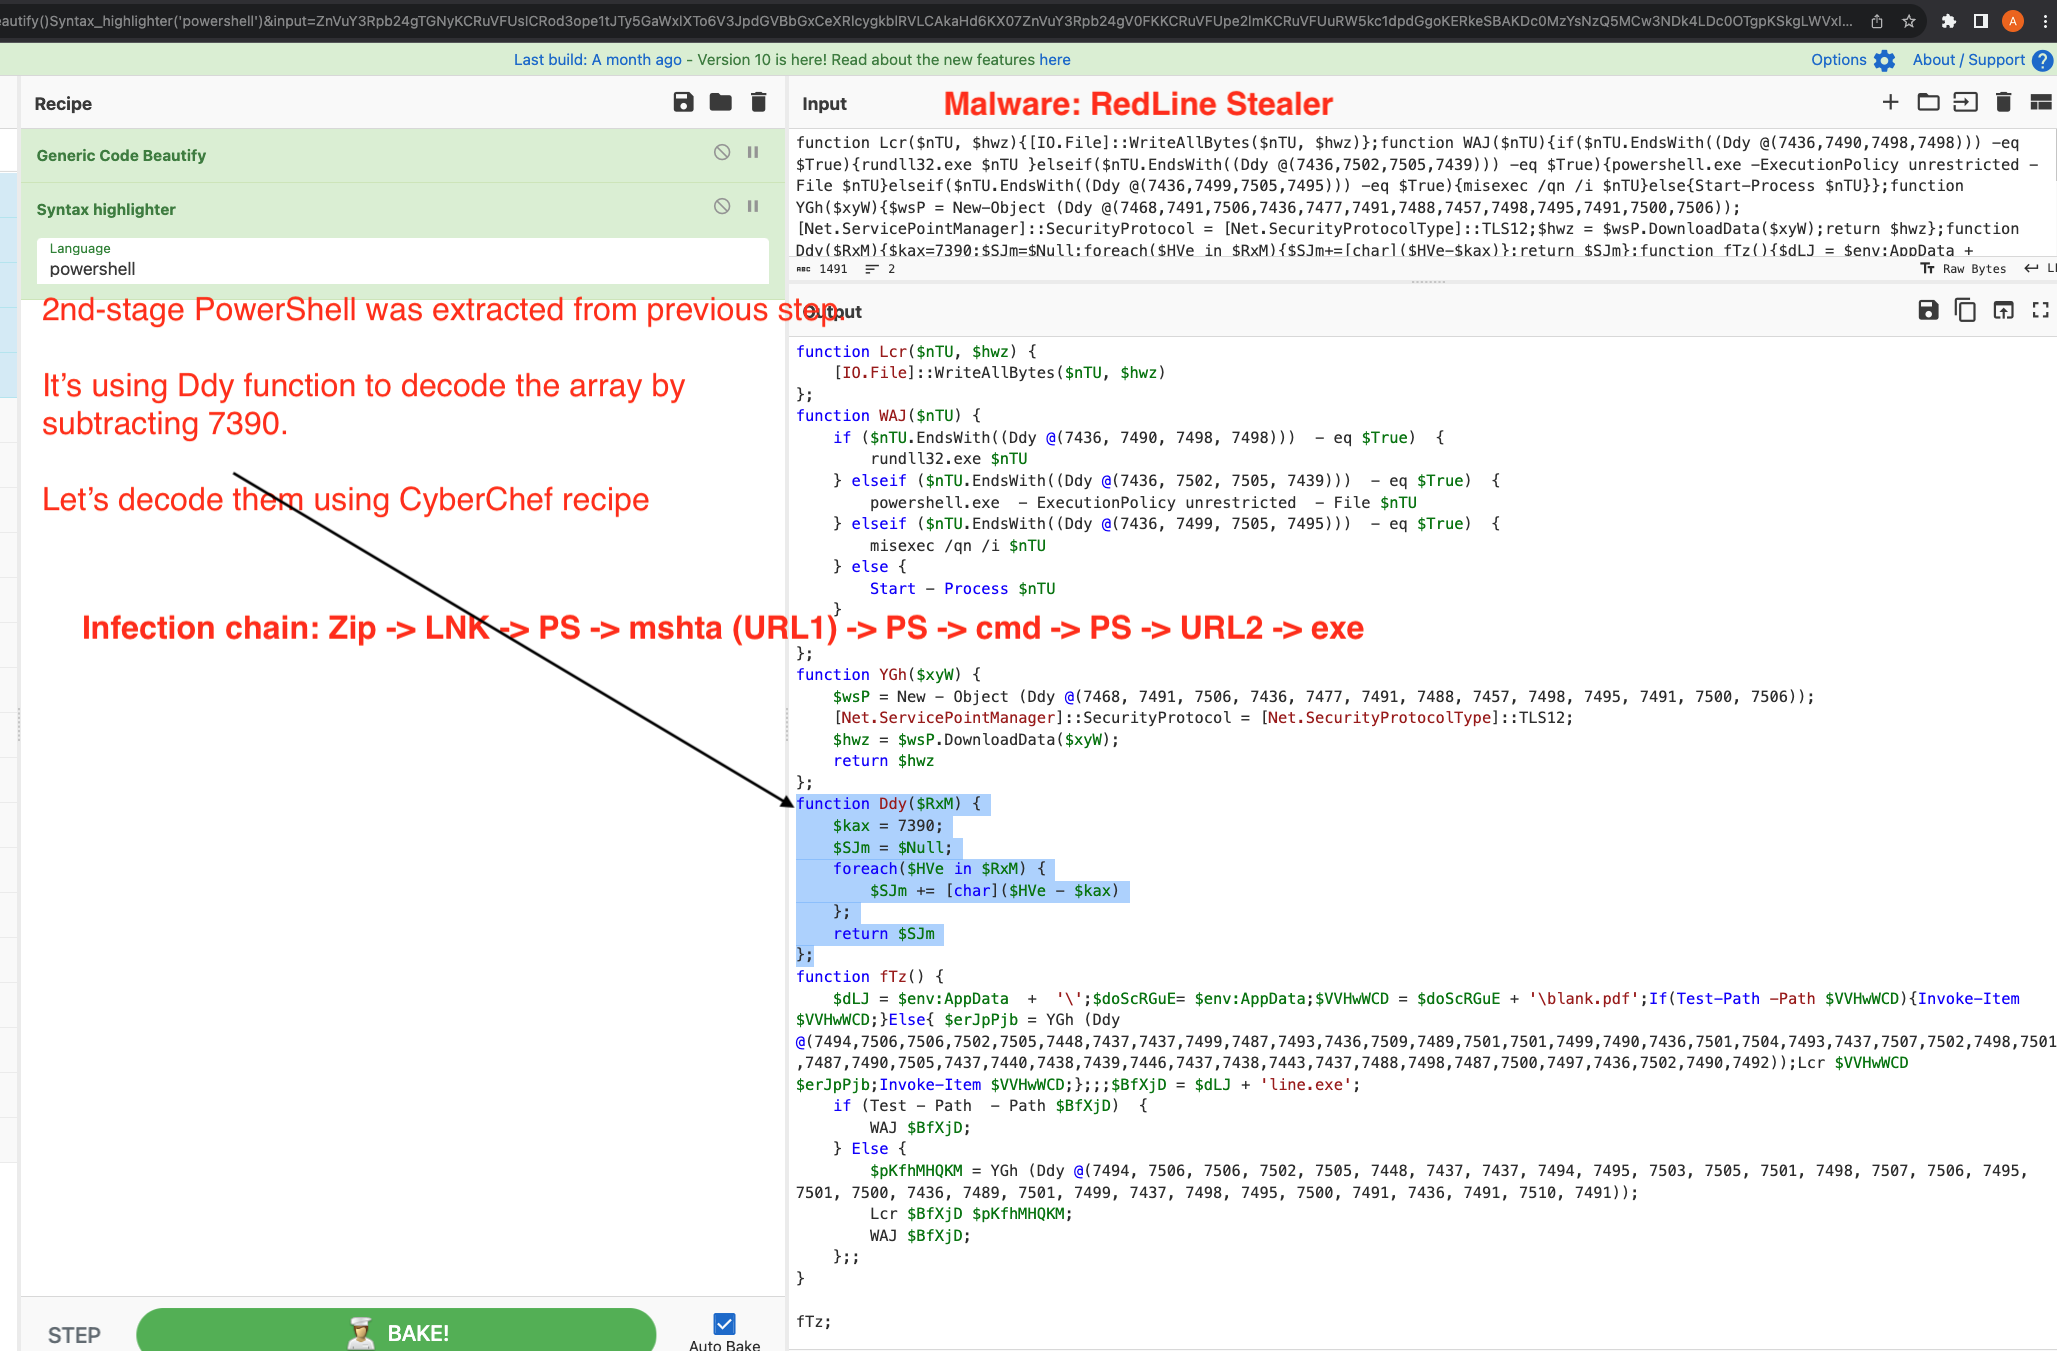
Task: Click inside the Input text area
Action: pyautogui.click(x=1420, y=195)
